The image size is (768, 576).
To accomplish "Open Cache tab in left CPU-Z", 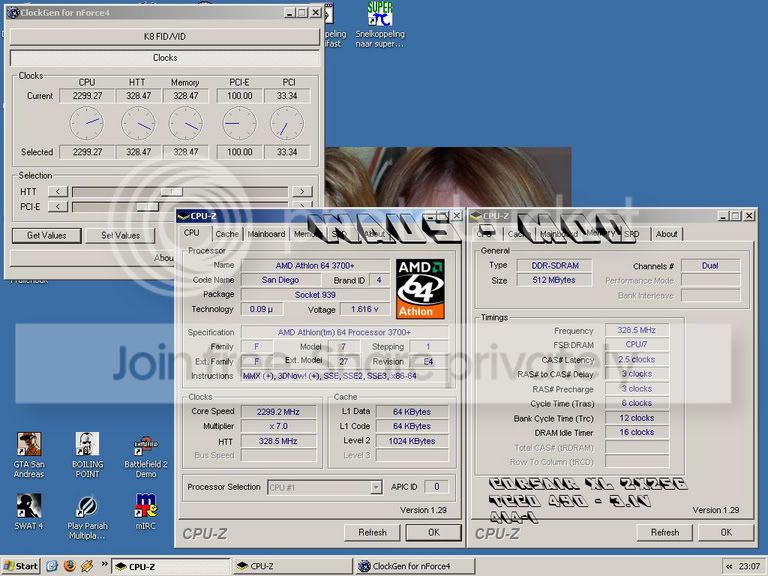I will (x=227, y=234).
